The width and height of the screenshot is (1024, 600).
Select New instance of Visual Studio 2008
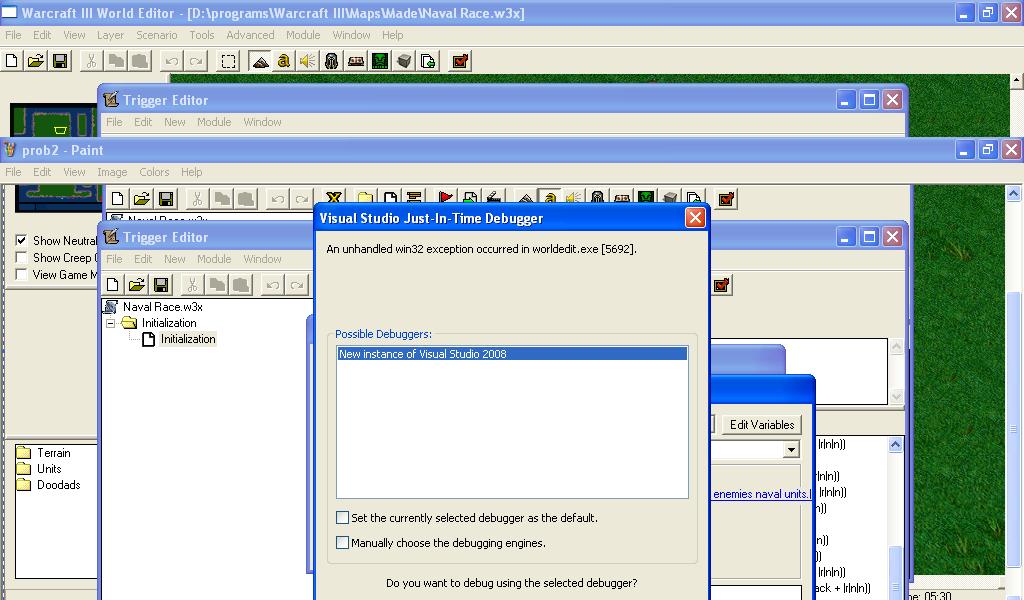point(512,354)
